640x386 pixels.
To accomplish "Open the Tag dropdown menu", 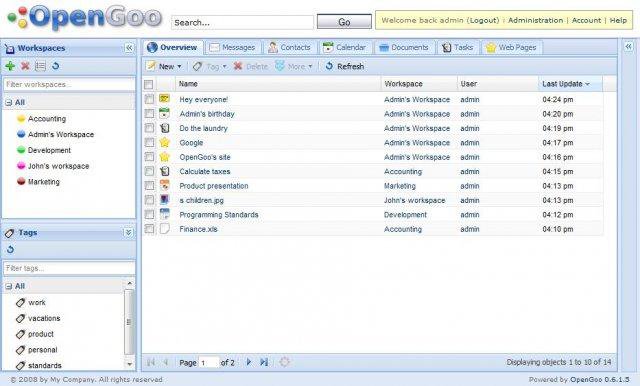I will 210,66.
